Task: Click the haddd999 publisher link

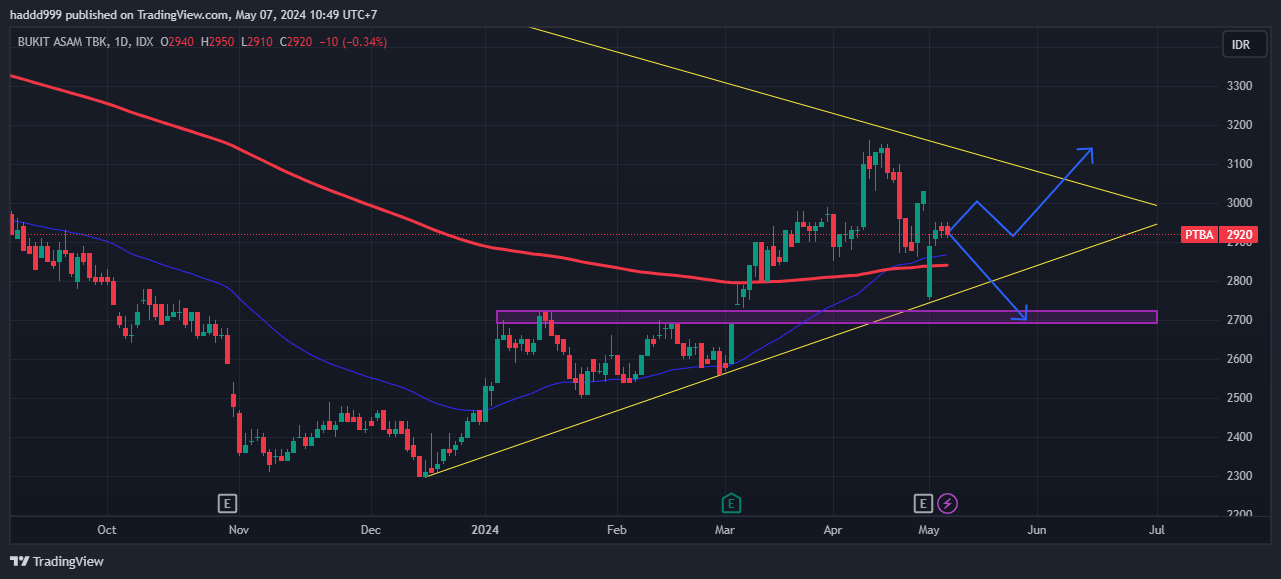Action: (x=34, y=14)
